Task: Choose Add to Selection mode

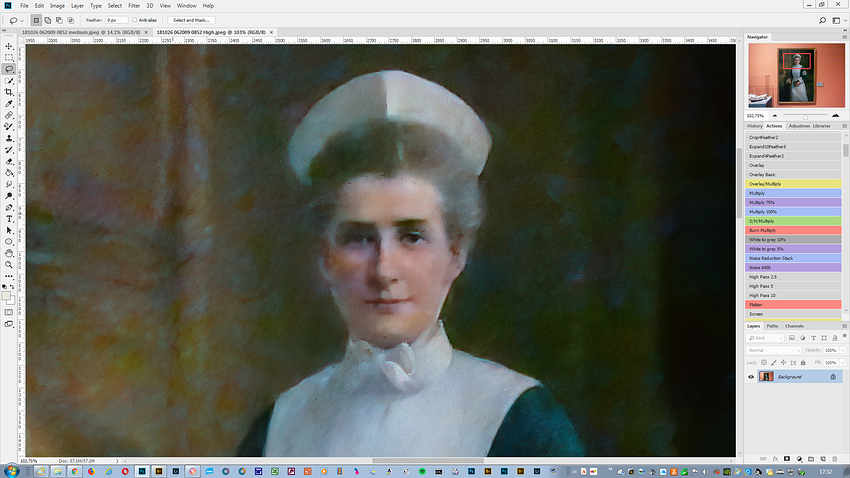Action: point(48,20)
